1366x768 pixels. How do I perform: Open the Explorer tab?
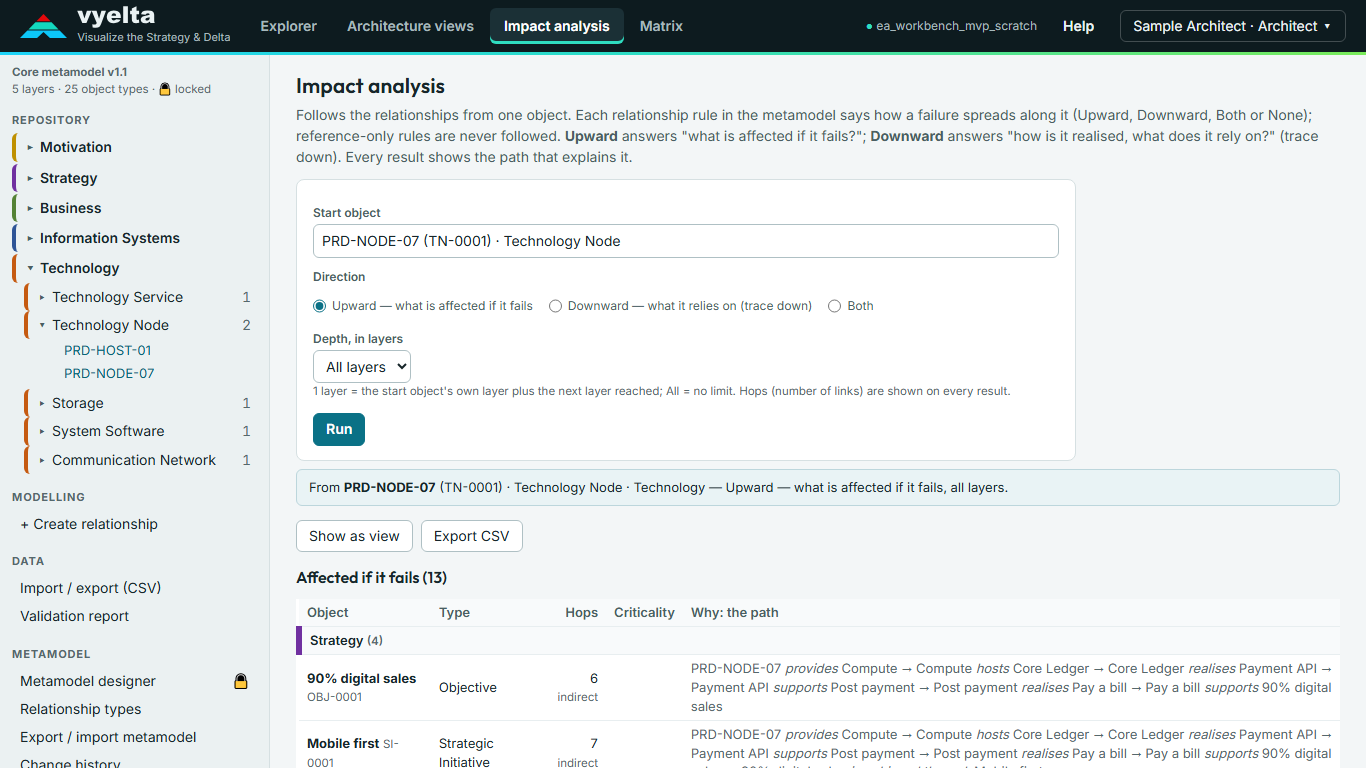[x=288, y=26]
